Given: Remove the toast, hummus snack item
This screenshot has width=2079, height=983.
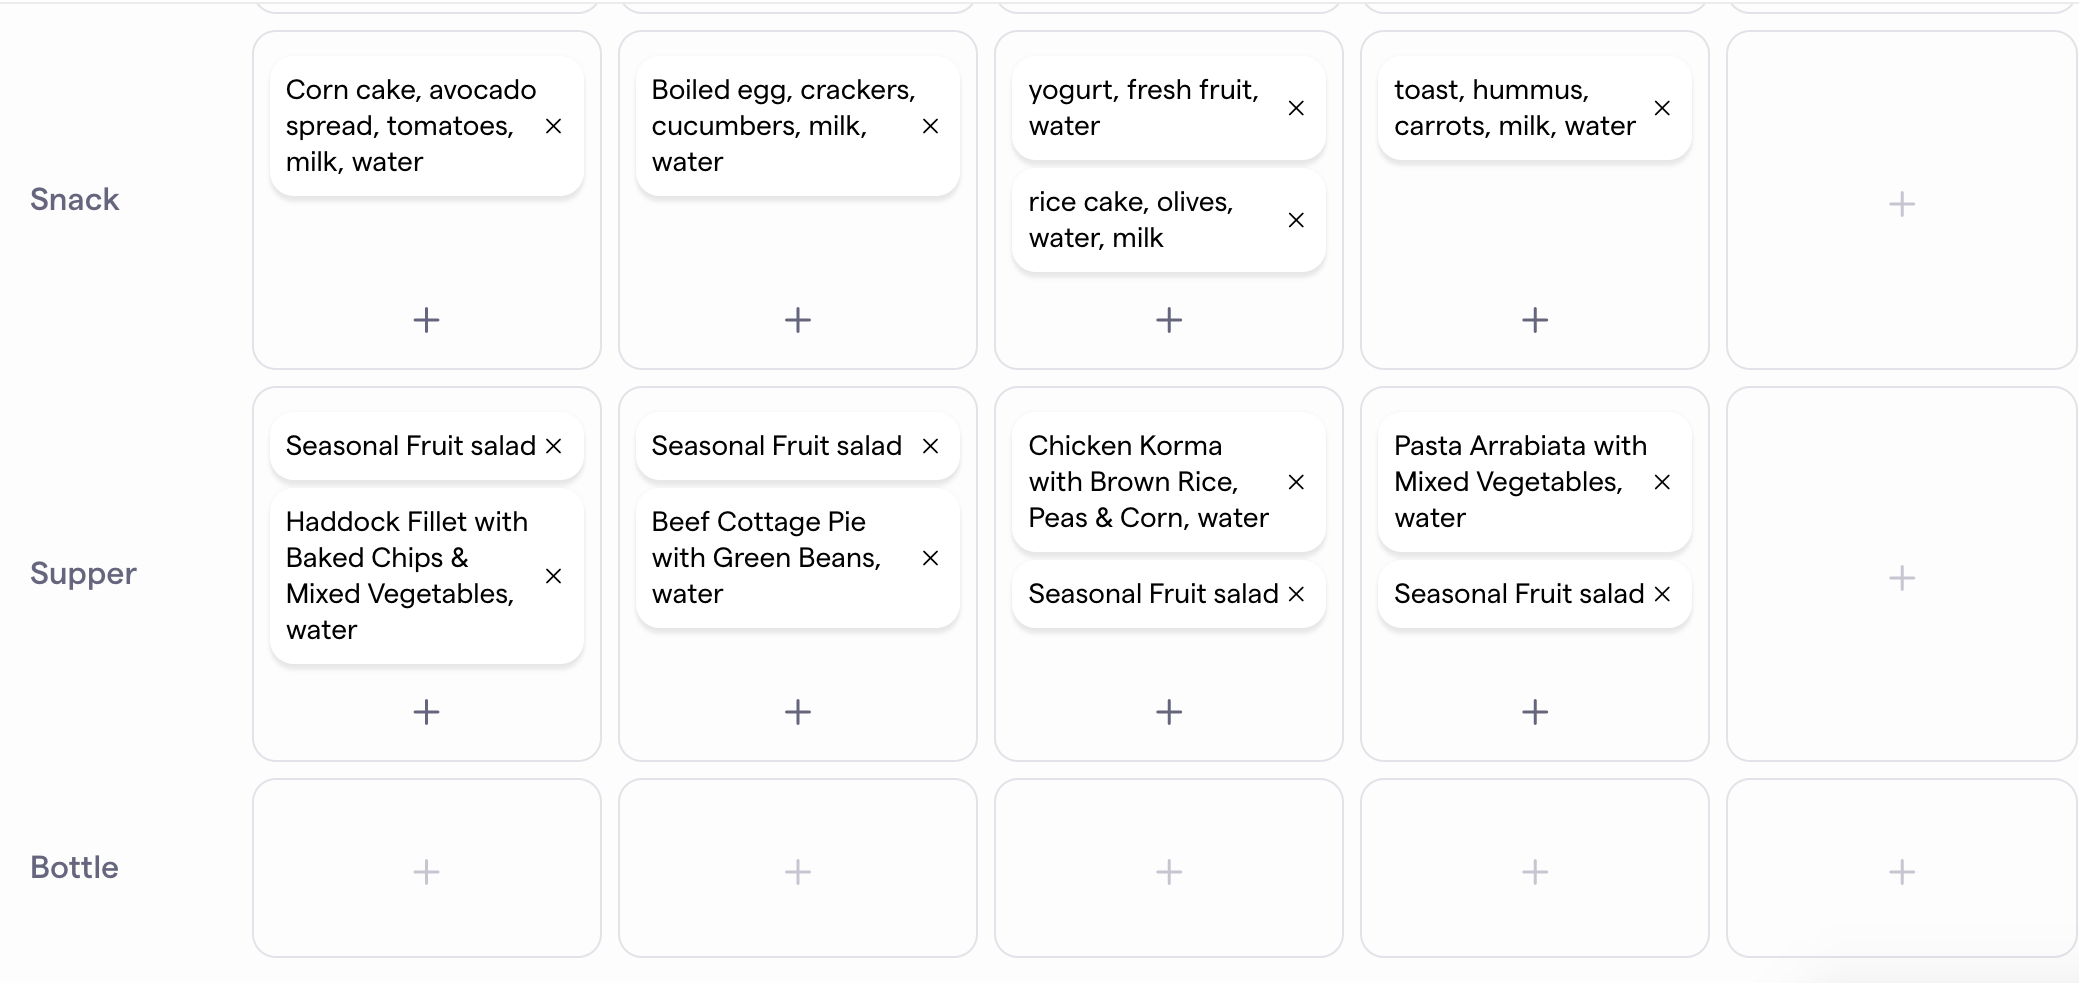Looking at the screenshot, I should [1662, 108].
